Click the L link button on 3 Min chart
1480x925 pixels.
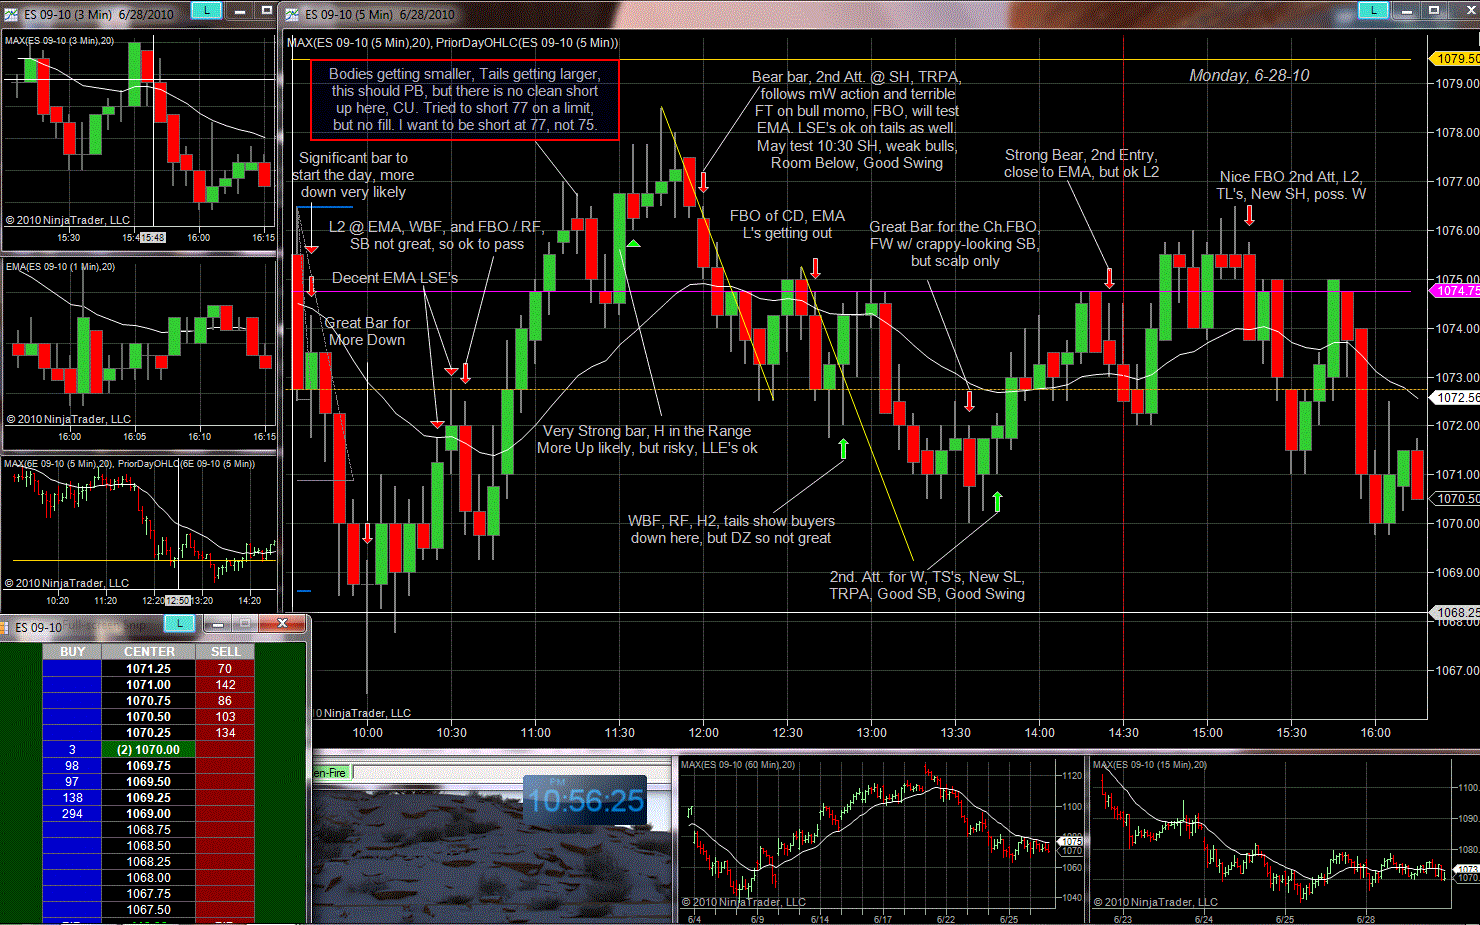coord(206,11)
